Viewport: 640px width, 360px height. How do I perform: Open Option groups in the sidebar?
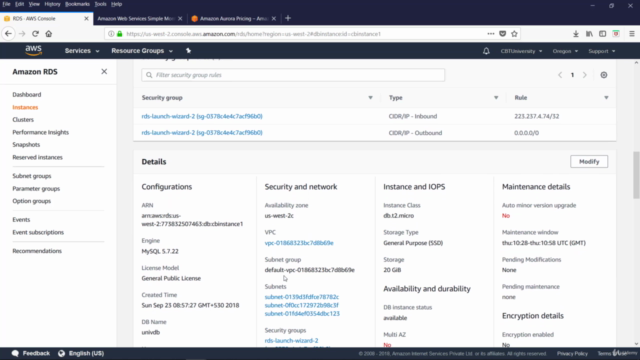31,201
